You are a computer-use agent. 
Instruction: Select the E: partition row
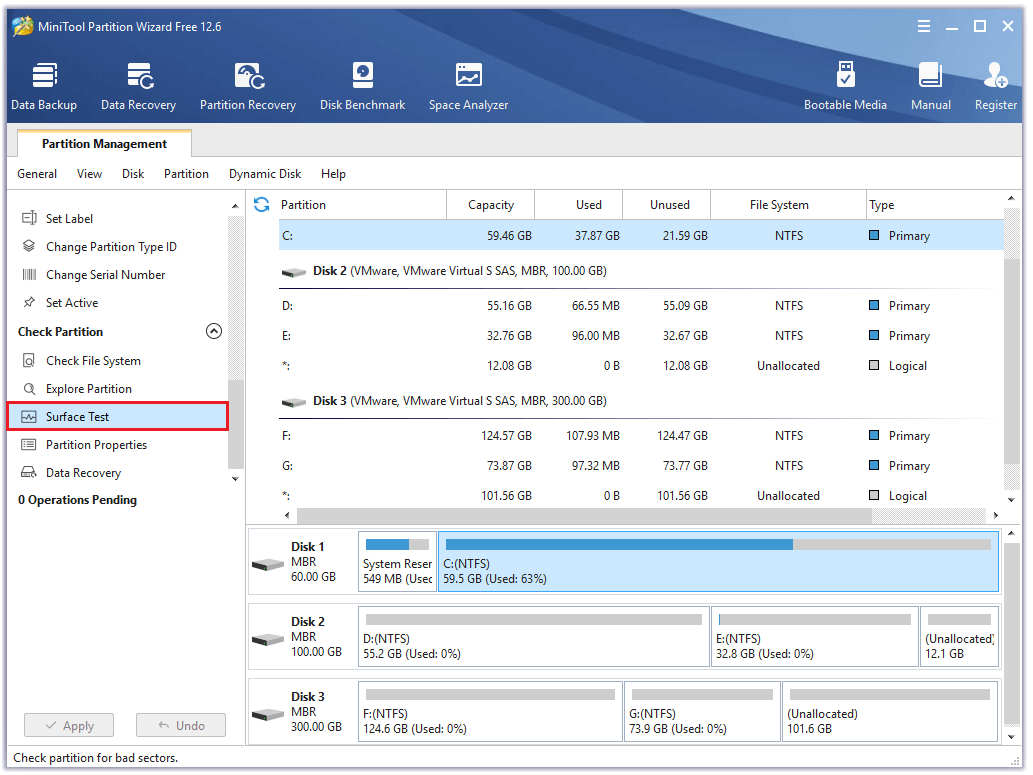click(640, 335)
